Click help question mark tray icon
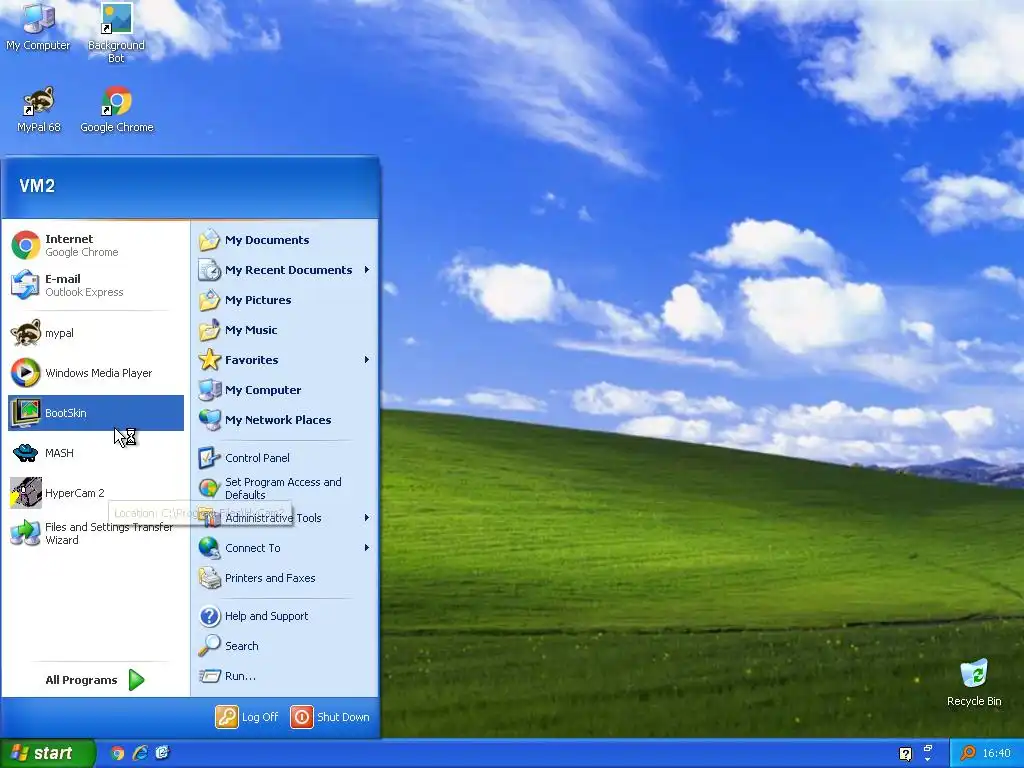Viewport: 1024px width, 768px height. (x=906, y=754)
